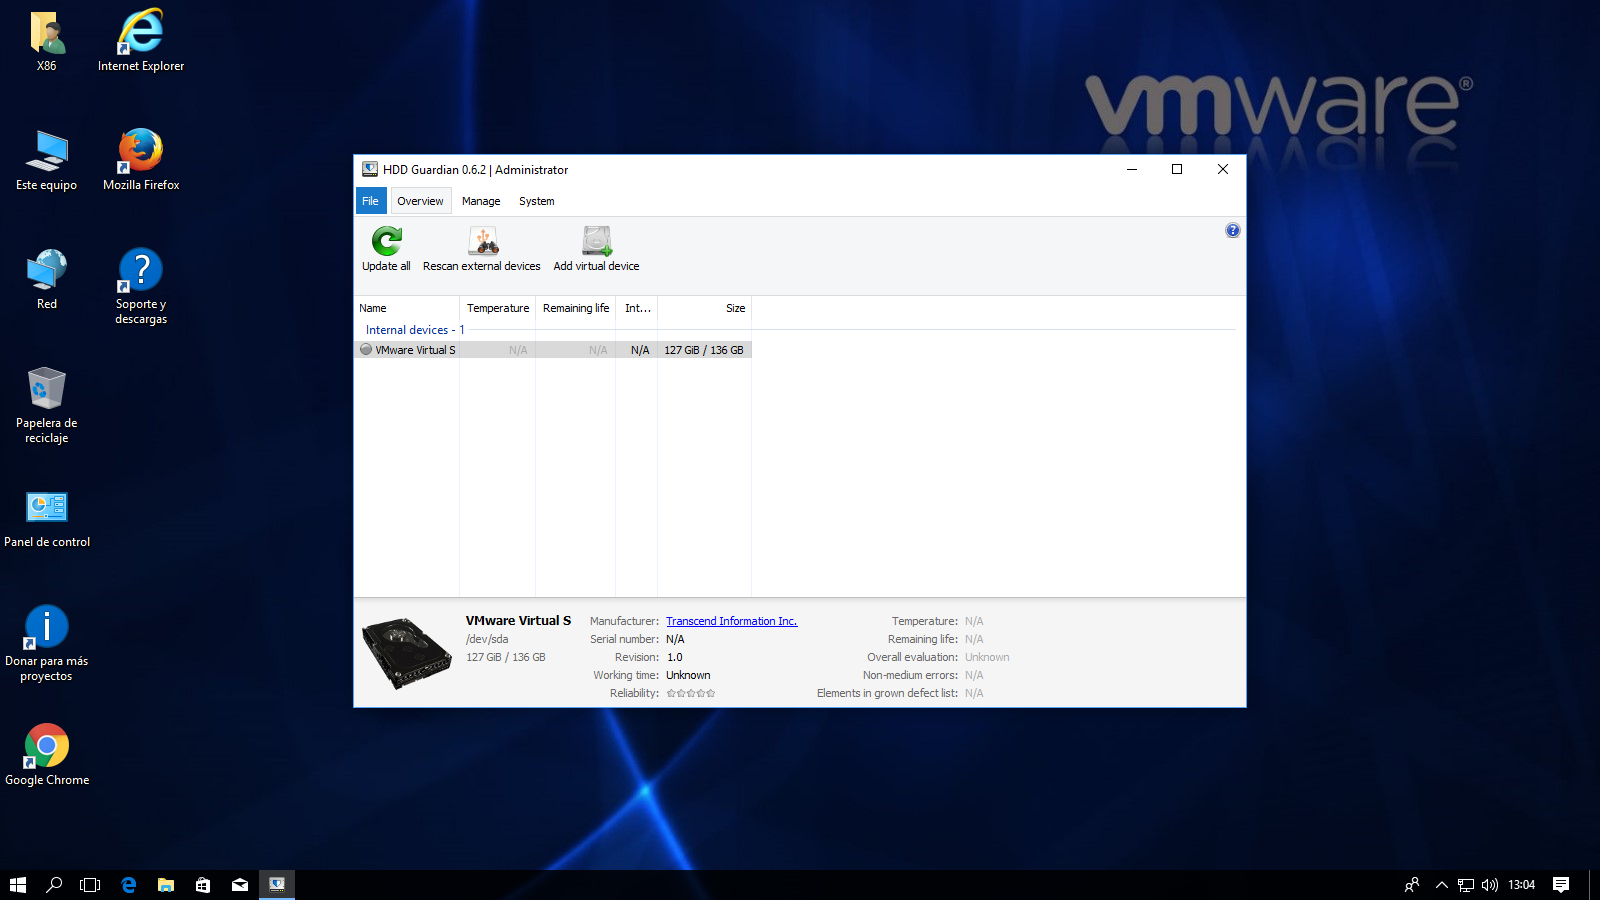The width and height of the screenshot is (1600, 900).
Task: Click the volume speaker tray icon
Action: click(x=1490, y=884)
